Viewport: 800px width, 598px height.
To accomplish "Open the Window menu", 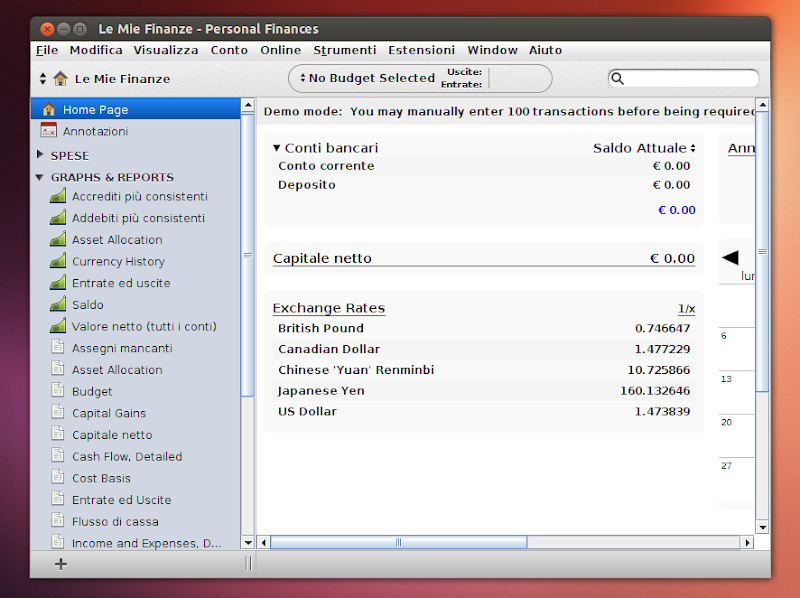I will (x=492, y=50).
